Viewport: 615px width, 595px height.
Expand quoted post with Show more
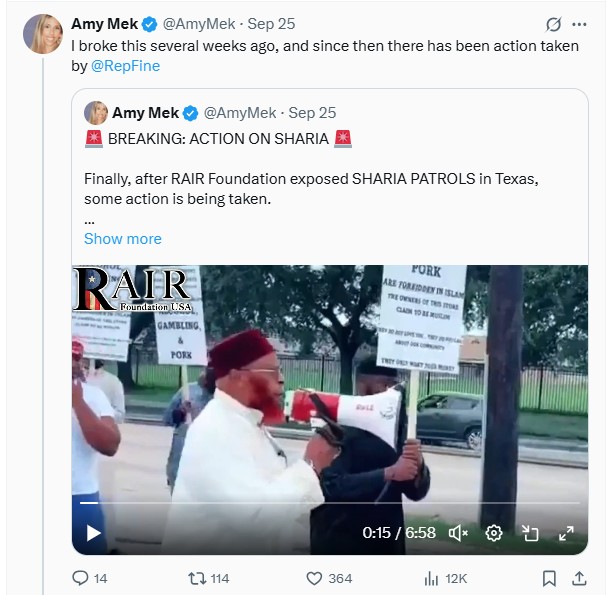pyautogui.click(x=122, y=239)
